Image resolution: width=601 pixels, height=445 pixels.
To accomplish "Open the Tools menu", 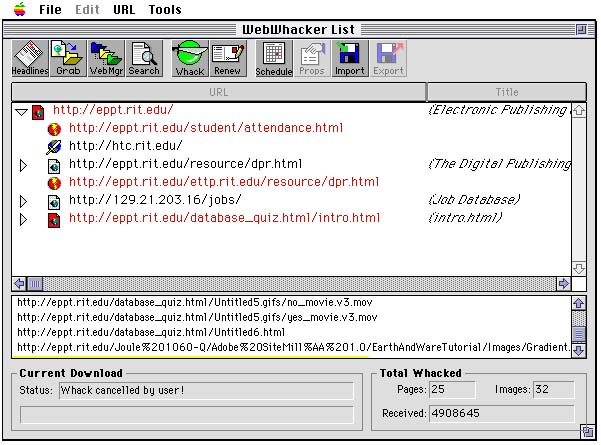I will coord(165,9).
